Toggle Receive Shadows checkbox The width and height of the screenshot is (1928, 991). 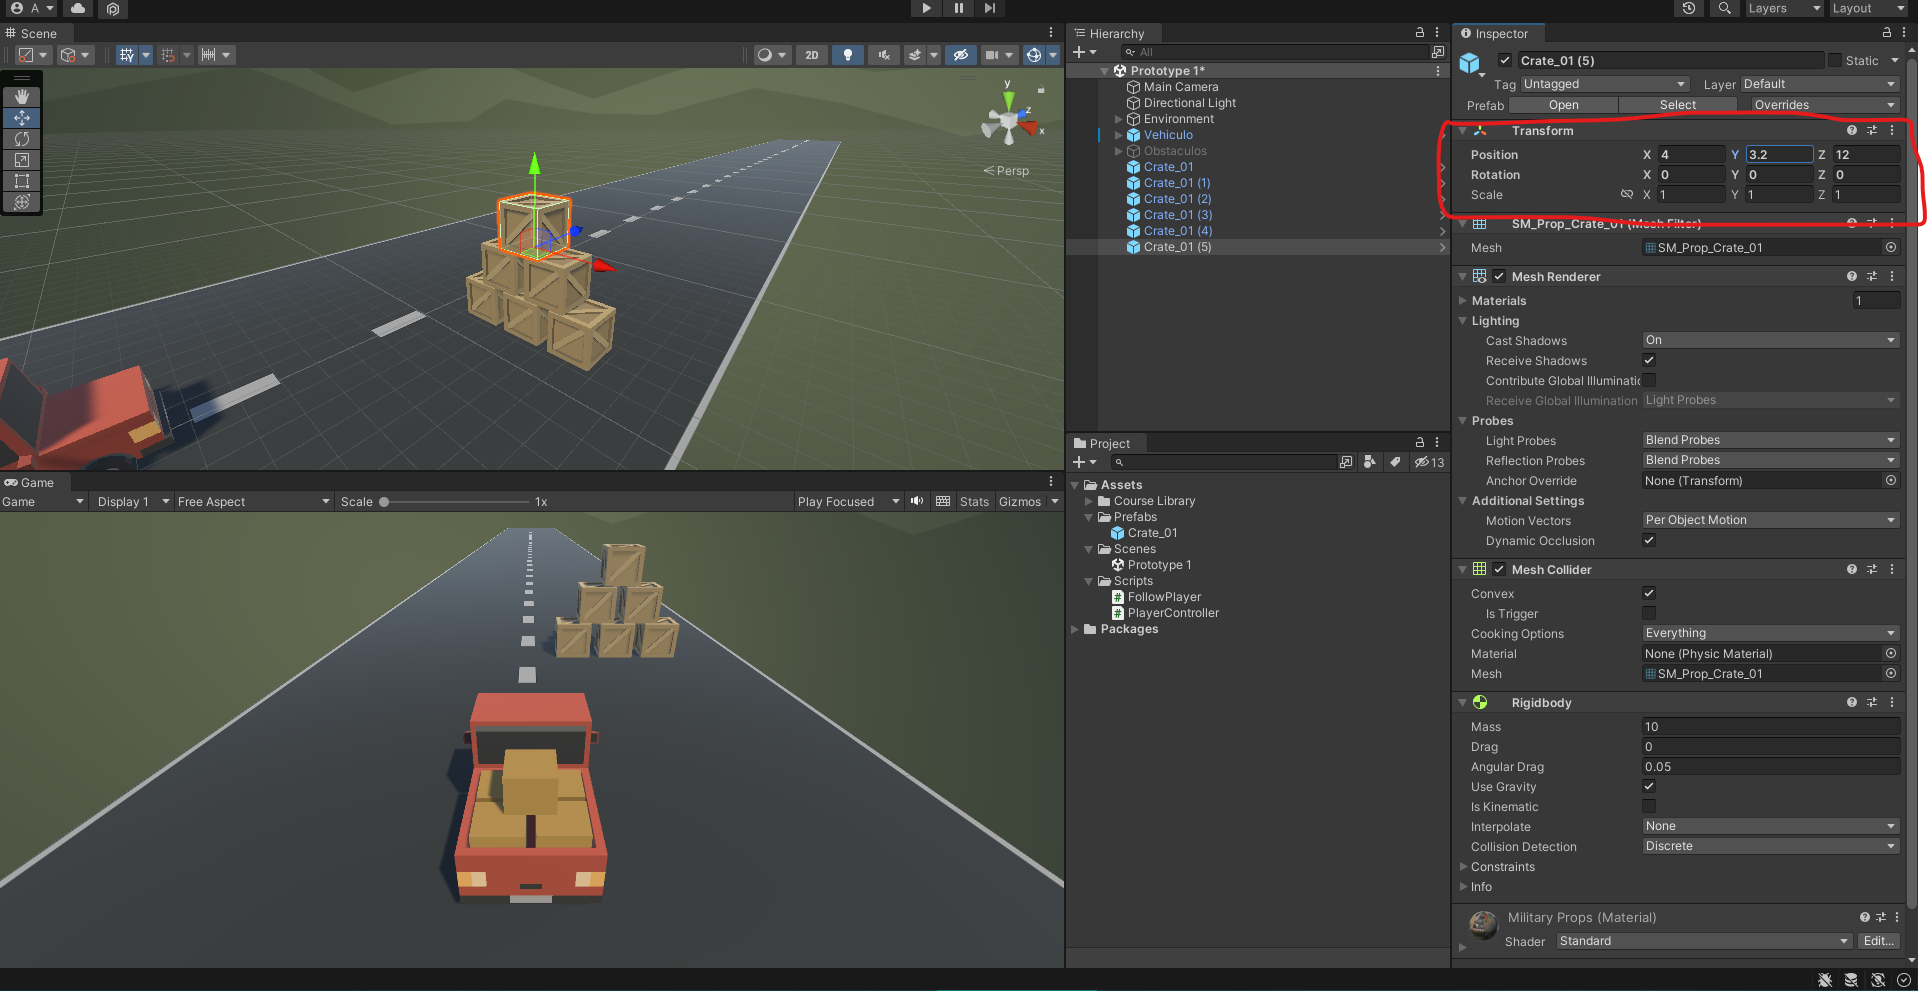point(1649,360)
